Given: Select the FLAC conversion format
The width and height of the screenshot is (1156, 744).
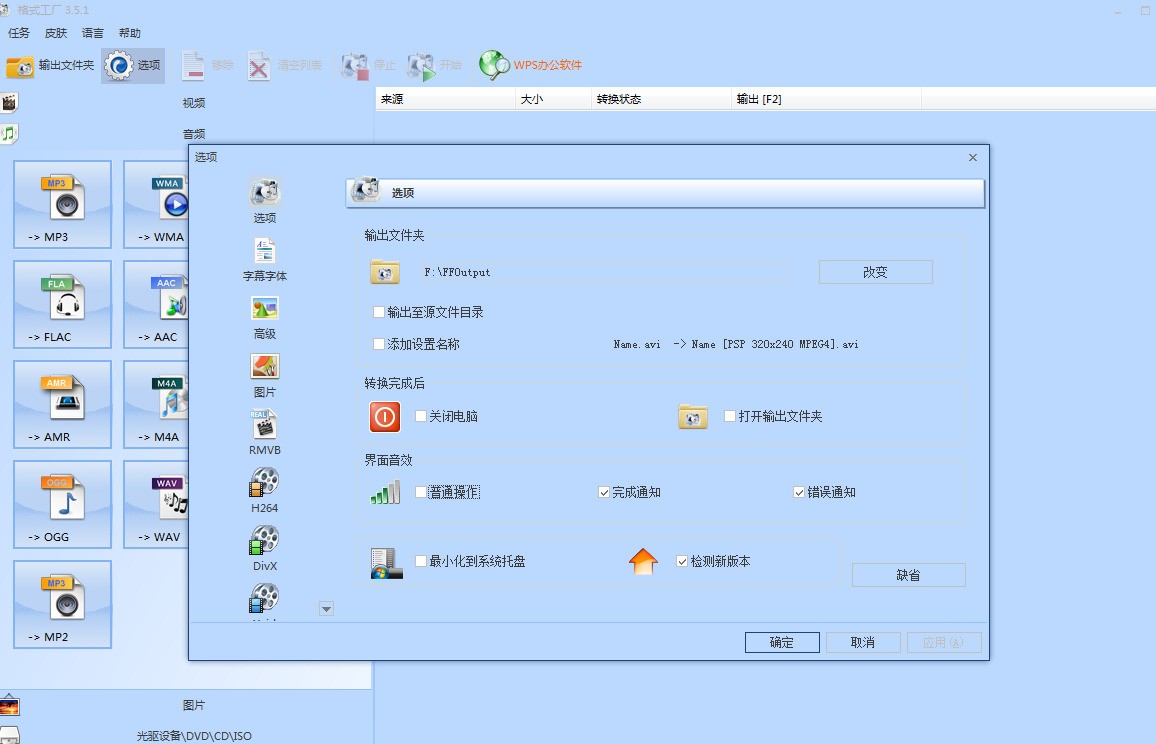Looking at the screenshot, I should click(x=62, y=305).
